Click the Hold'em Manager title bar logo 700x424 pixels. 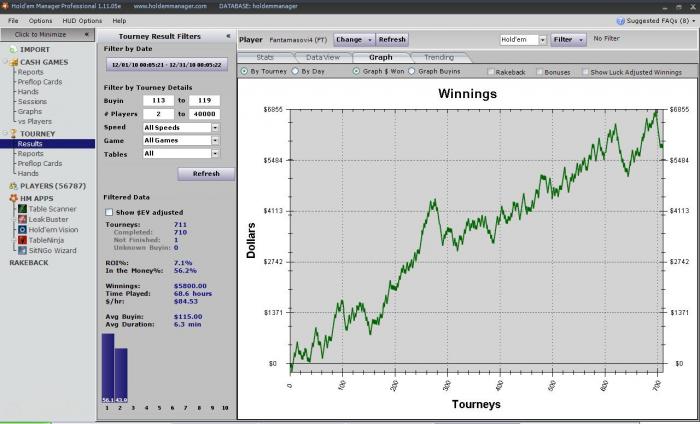[5, 6]
